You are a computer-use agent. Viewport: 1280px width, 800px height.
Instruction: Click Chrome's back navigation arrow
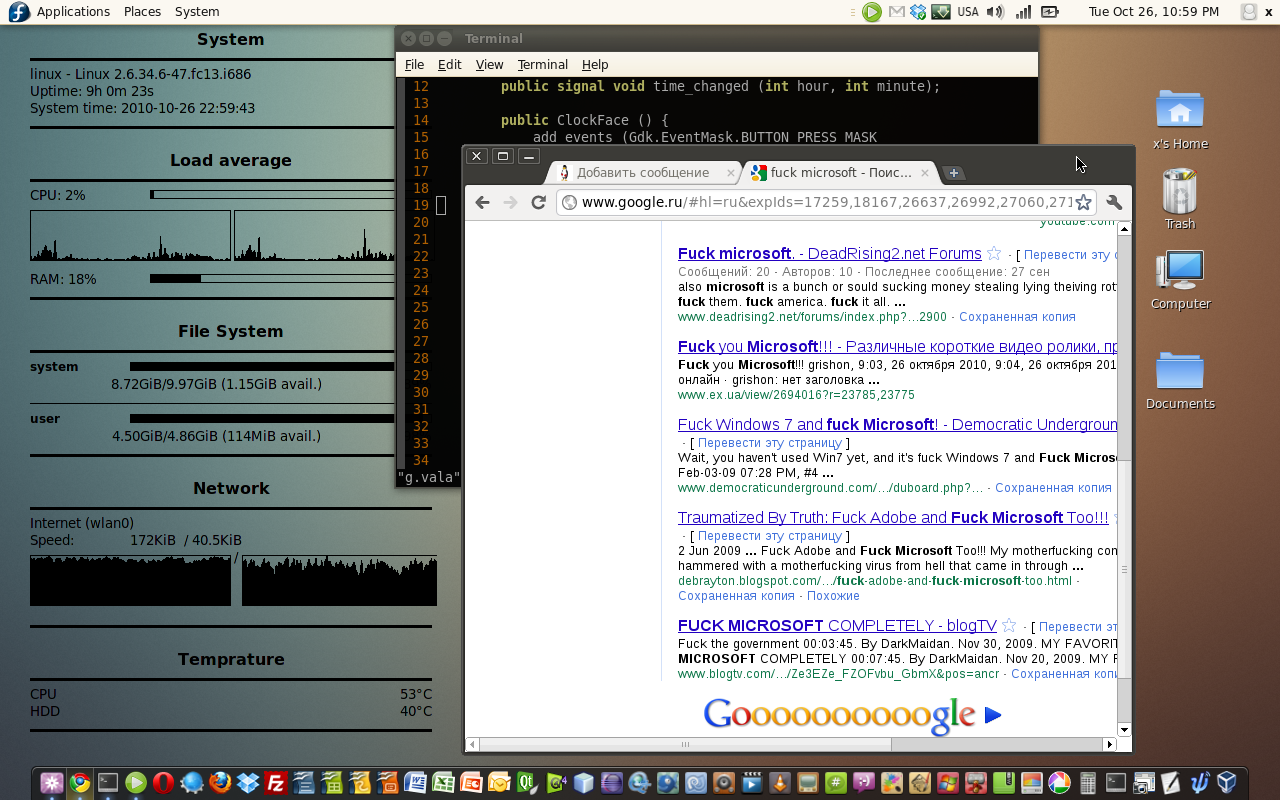483,202
